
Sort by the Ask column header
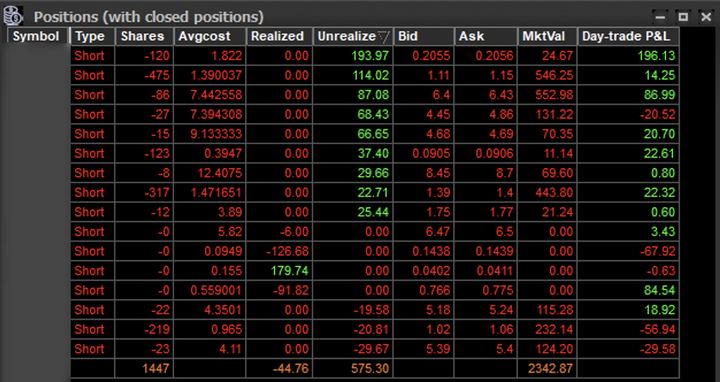coord(485,36)
